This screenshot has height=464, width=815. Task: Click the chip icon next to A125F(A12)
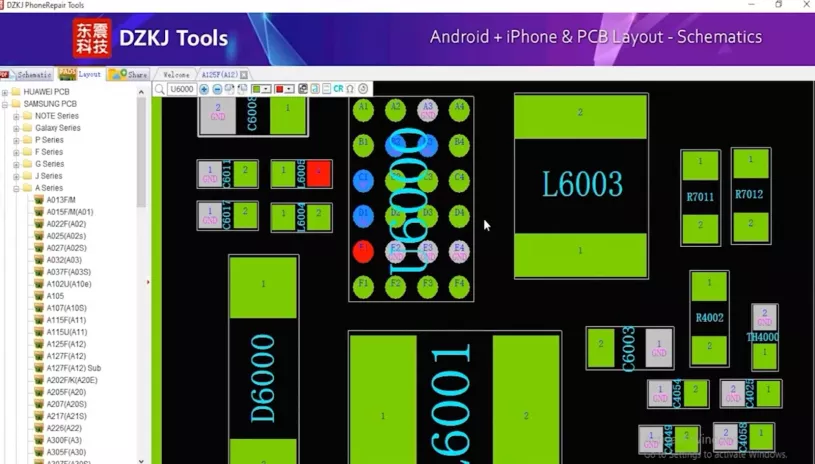[x=39, y=344]
